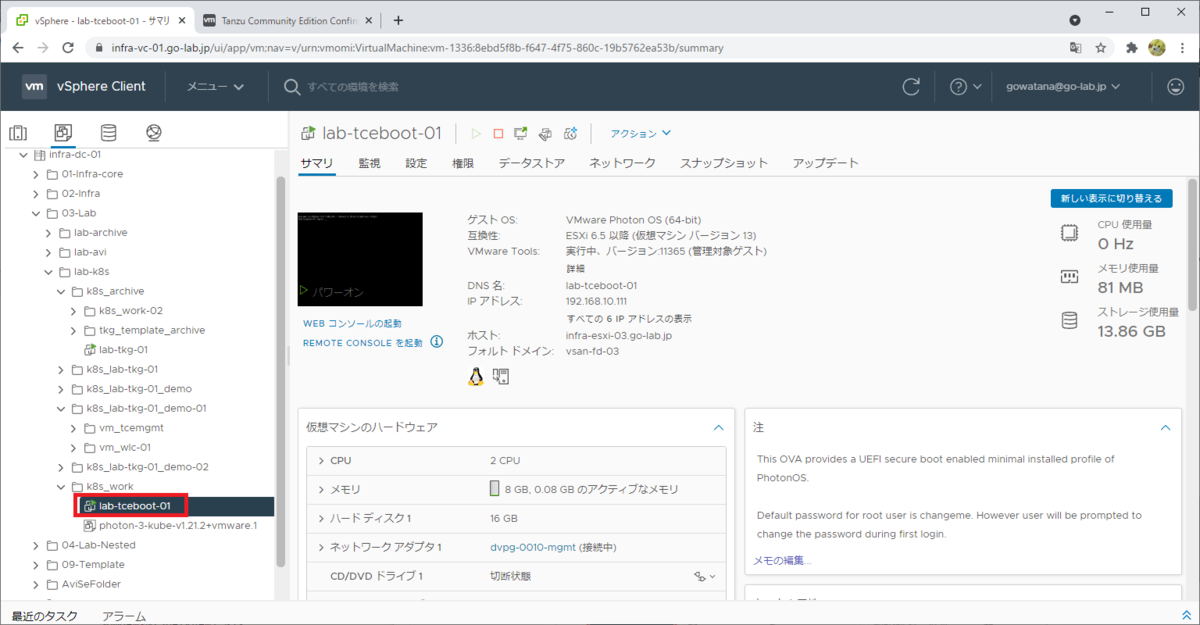The height and width of the screenshot is (625, 1200).
Task: Click the translate page icon in address bar
Action: point(1075,47)
